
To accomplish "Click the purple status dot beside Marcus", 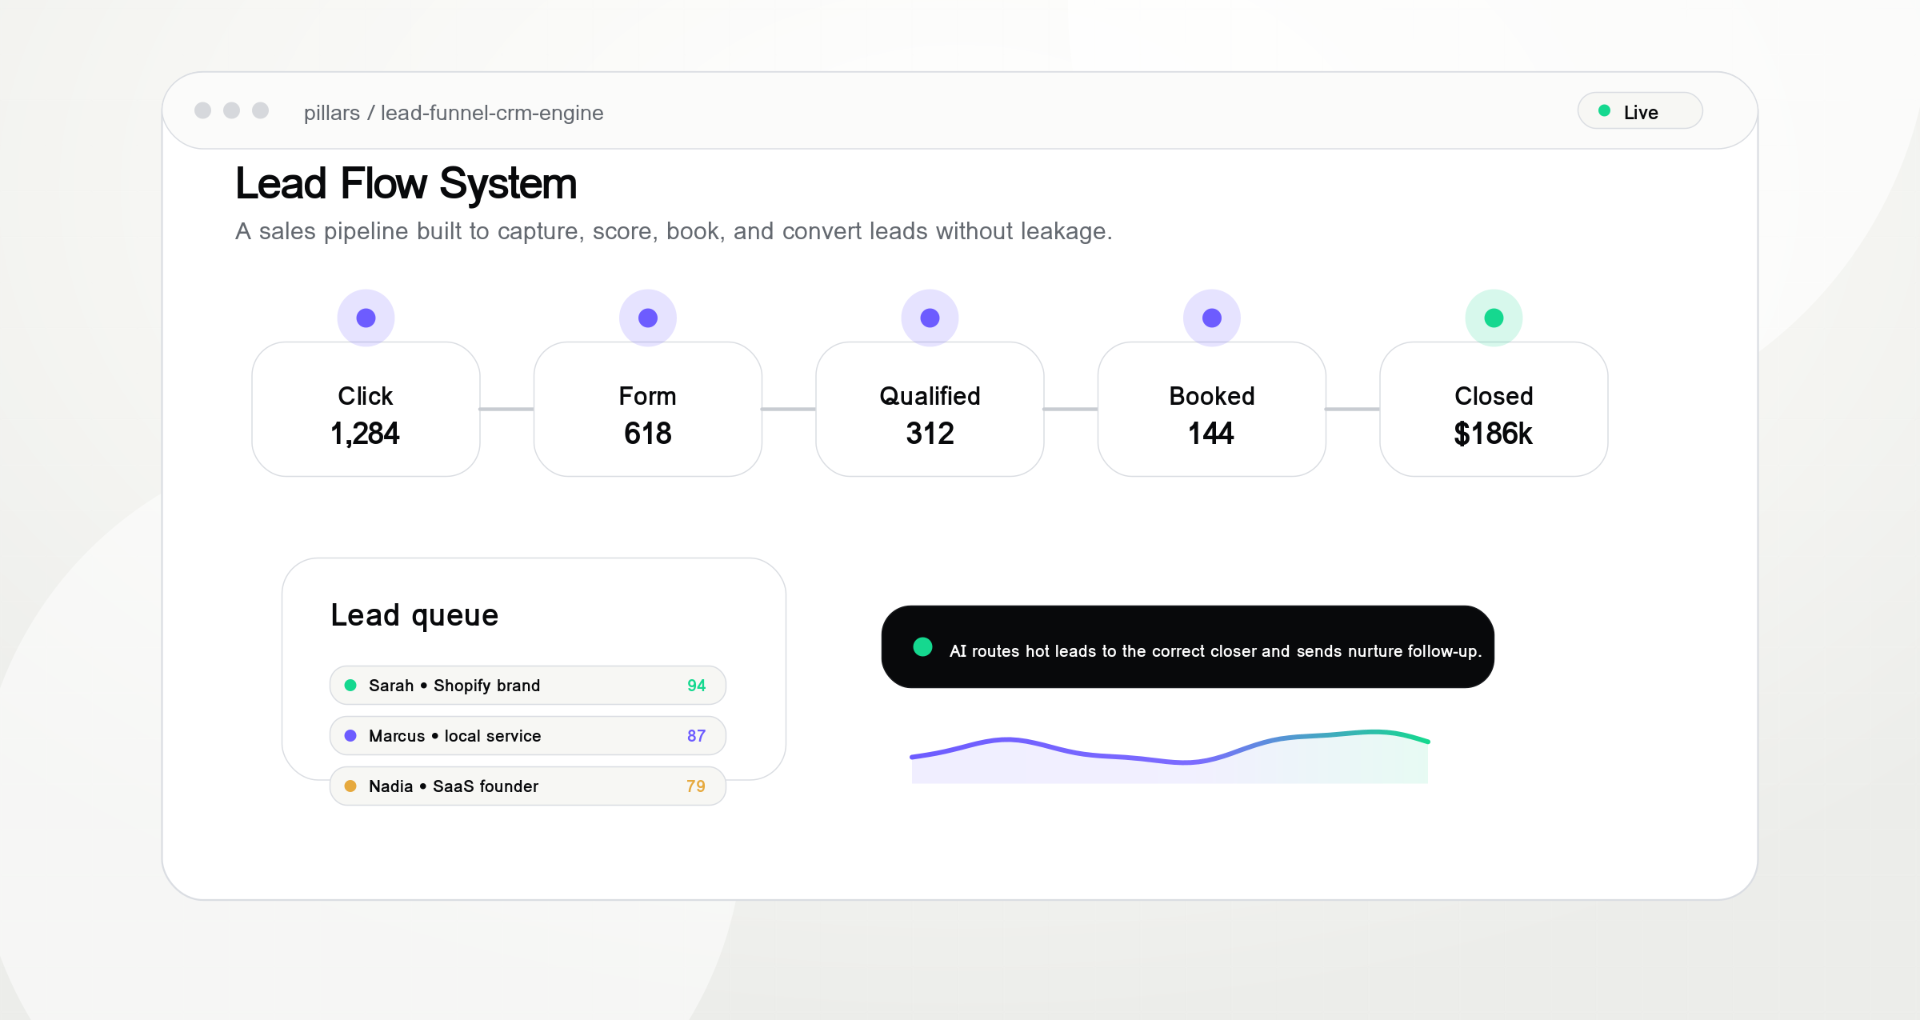I will pos(350,736).
